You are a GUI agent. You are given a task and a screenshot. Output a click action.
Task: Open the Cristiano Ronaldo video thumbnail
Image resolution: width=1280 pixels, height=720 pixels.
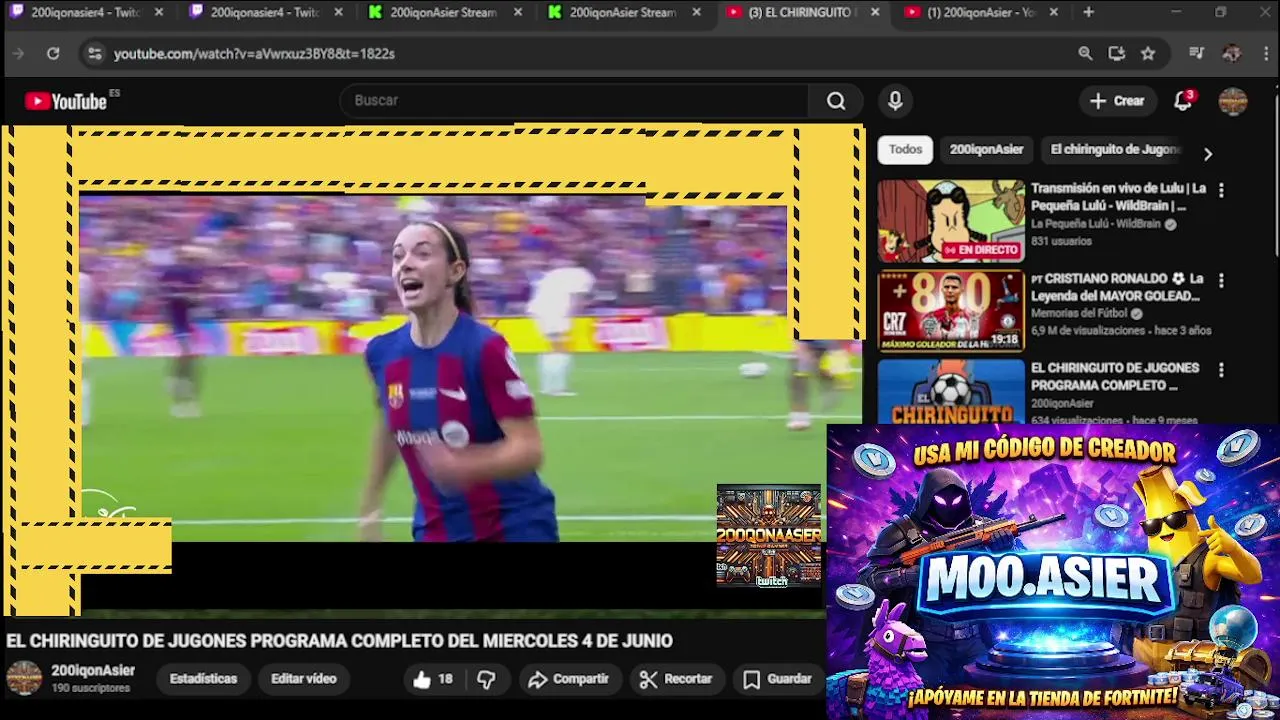coord(951,311)
